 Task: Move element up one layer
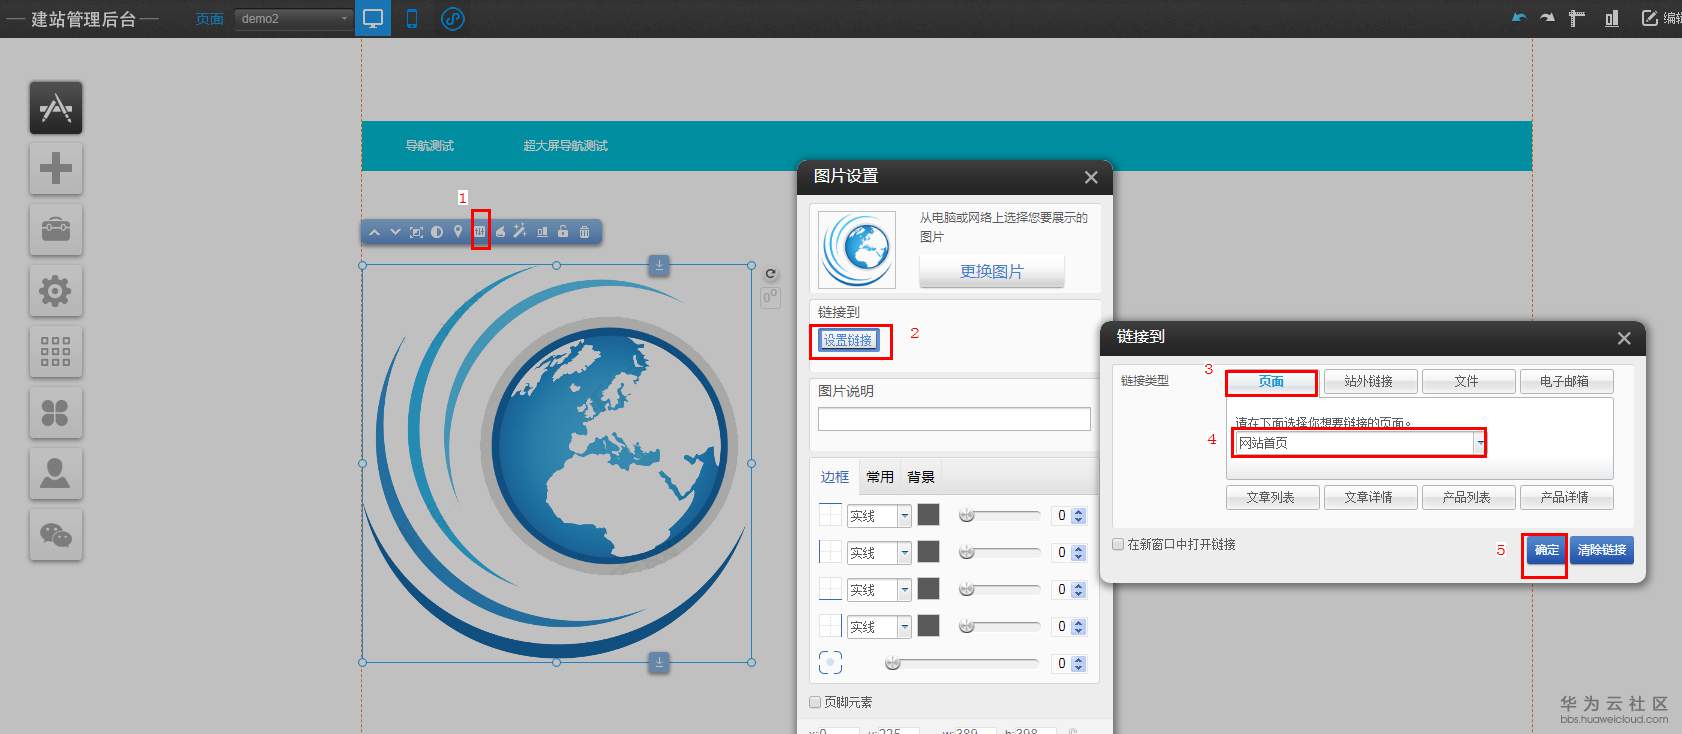tap(374, 232)
